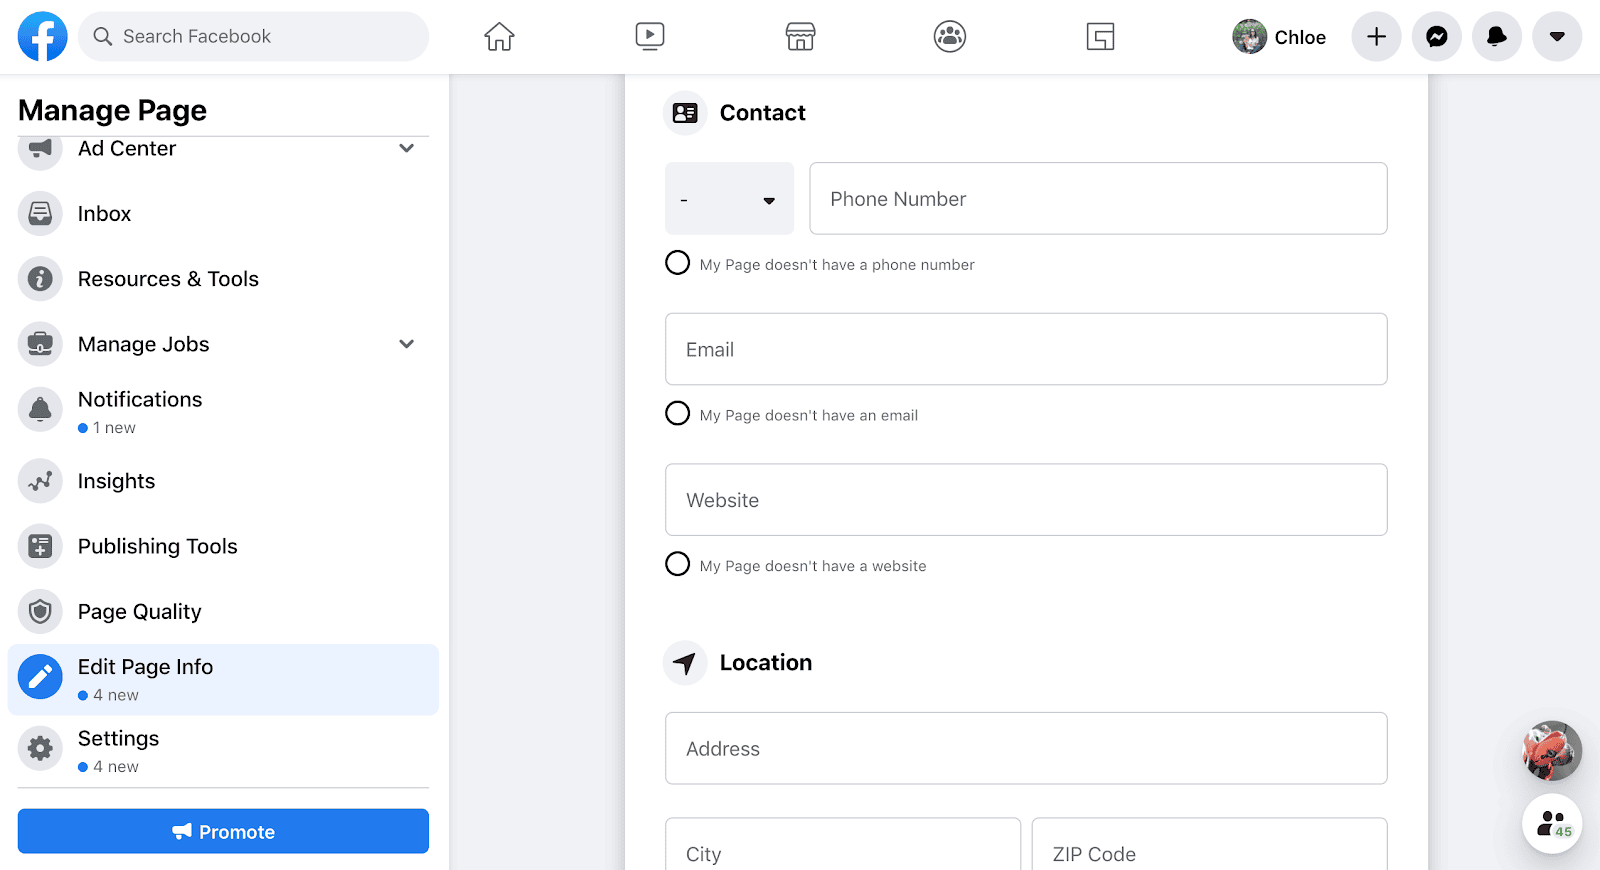The height and width of the screenshot is (870, 1600).
Task: Open the Watch video icon
Action: [650, 37]
